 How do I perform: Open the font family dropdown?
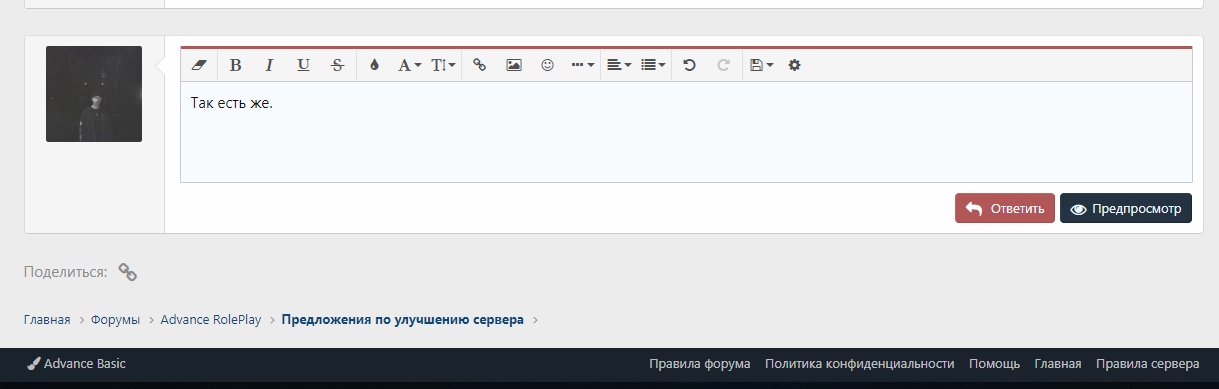point(409,65)
